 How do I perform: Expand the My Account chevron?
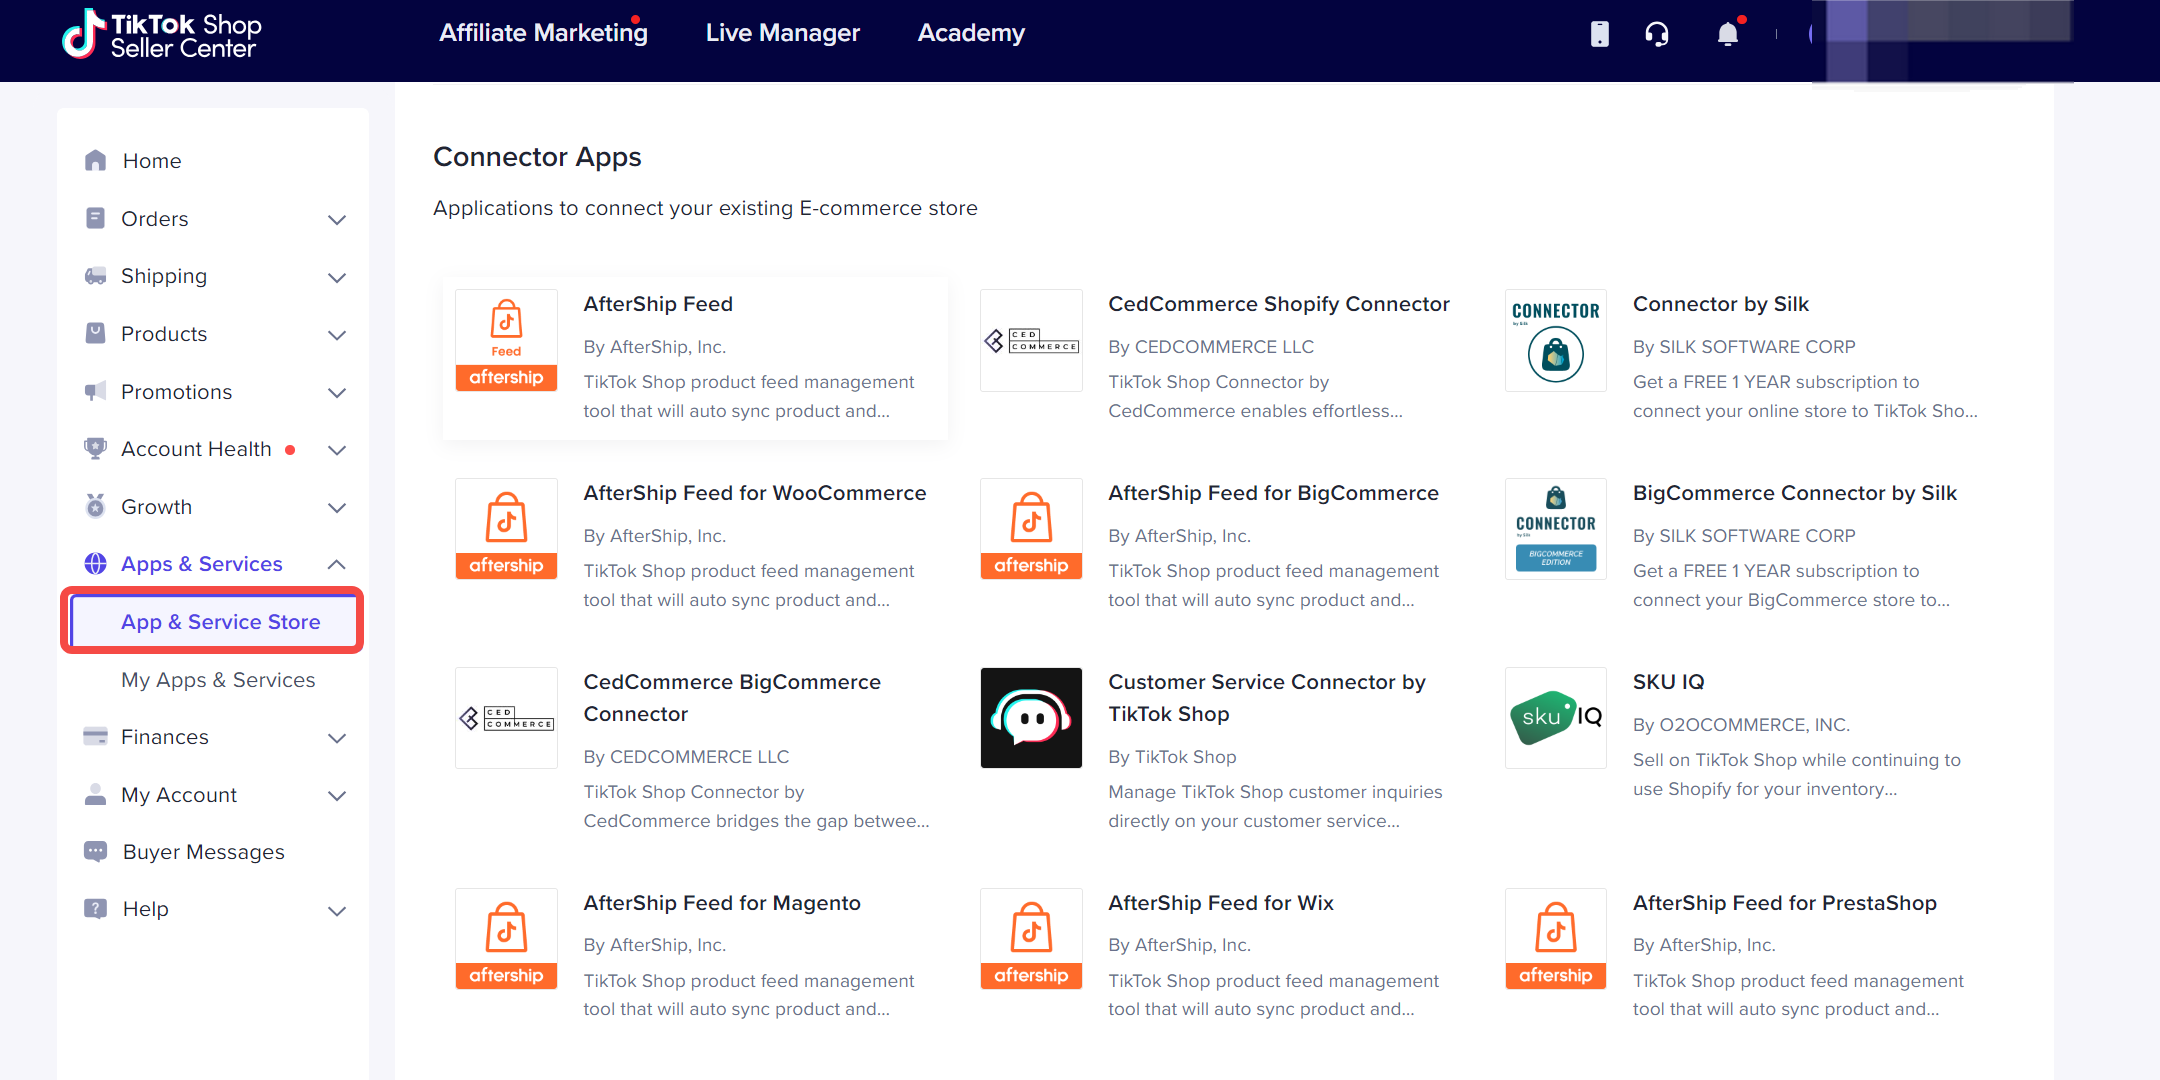coord(337,796)
